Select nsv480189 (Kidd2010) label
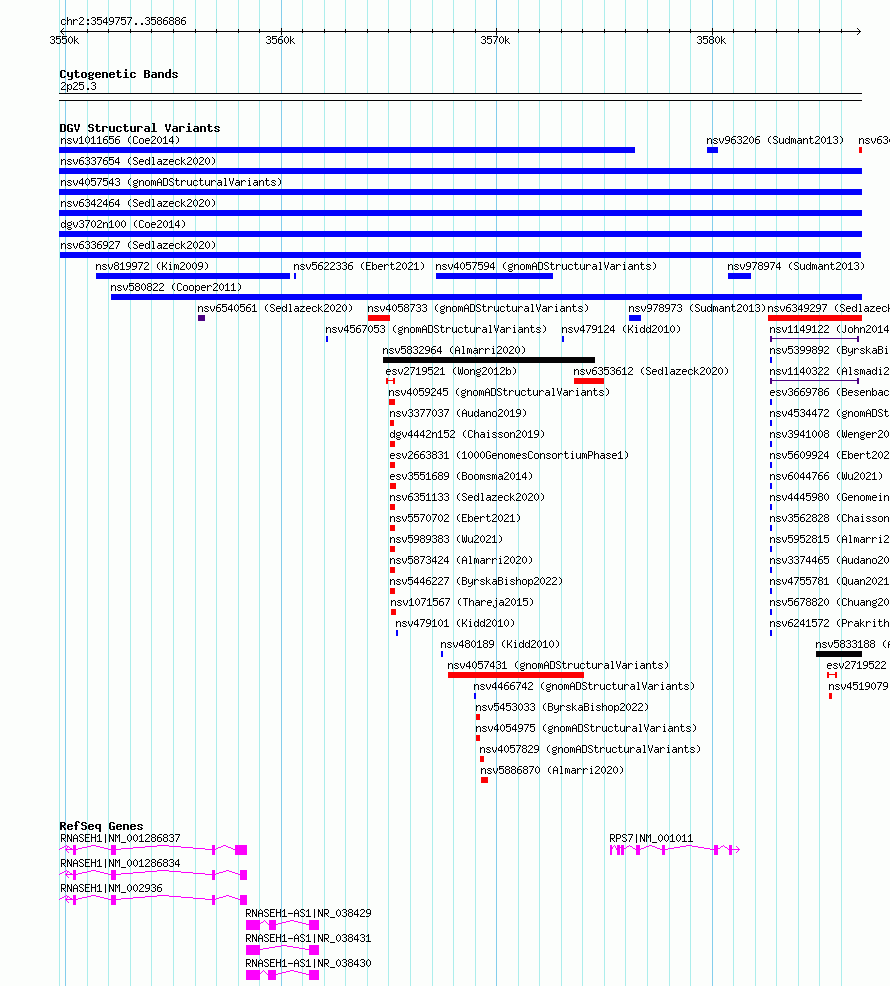The image size is (890, 986). (500, 644)
